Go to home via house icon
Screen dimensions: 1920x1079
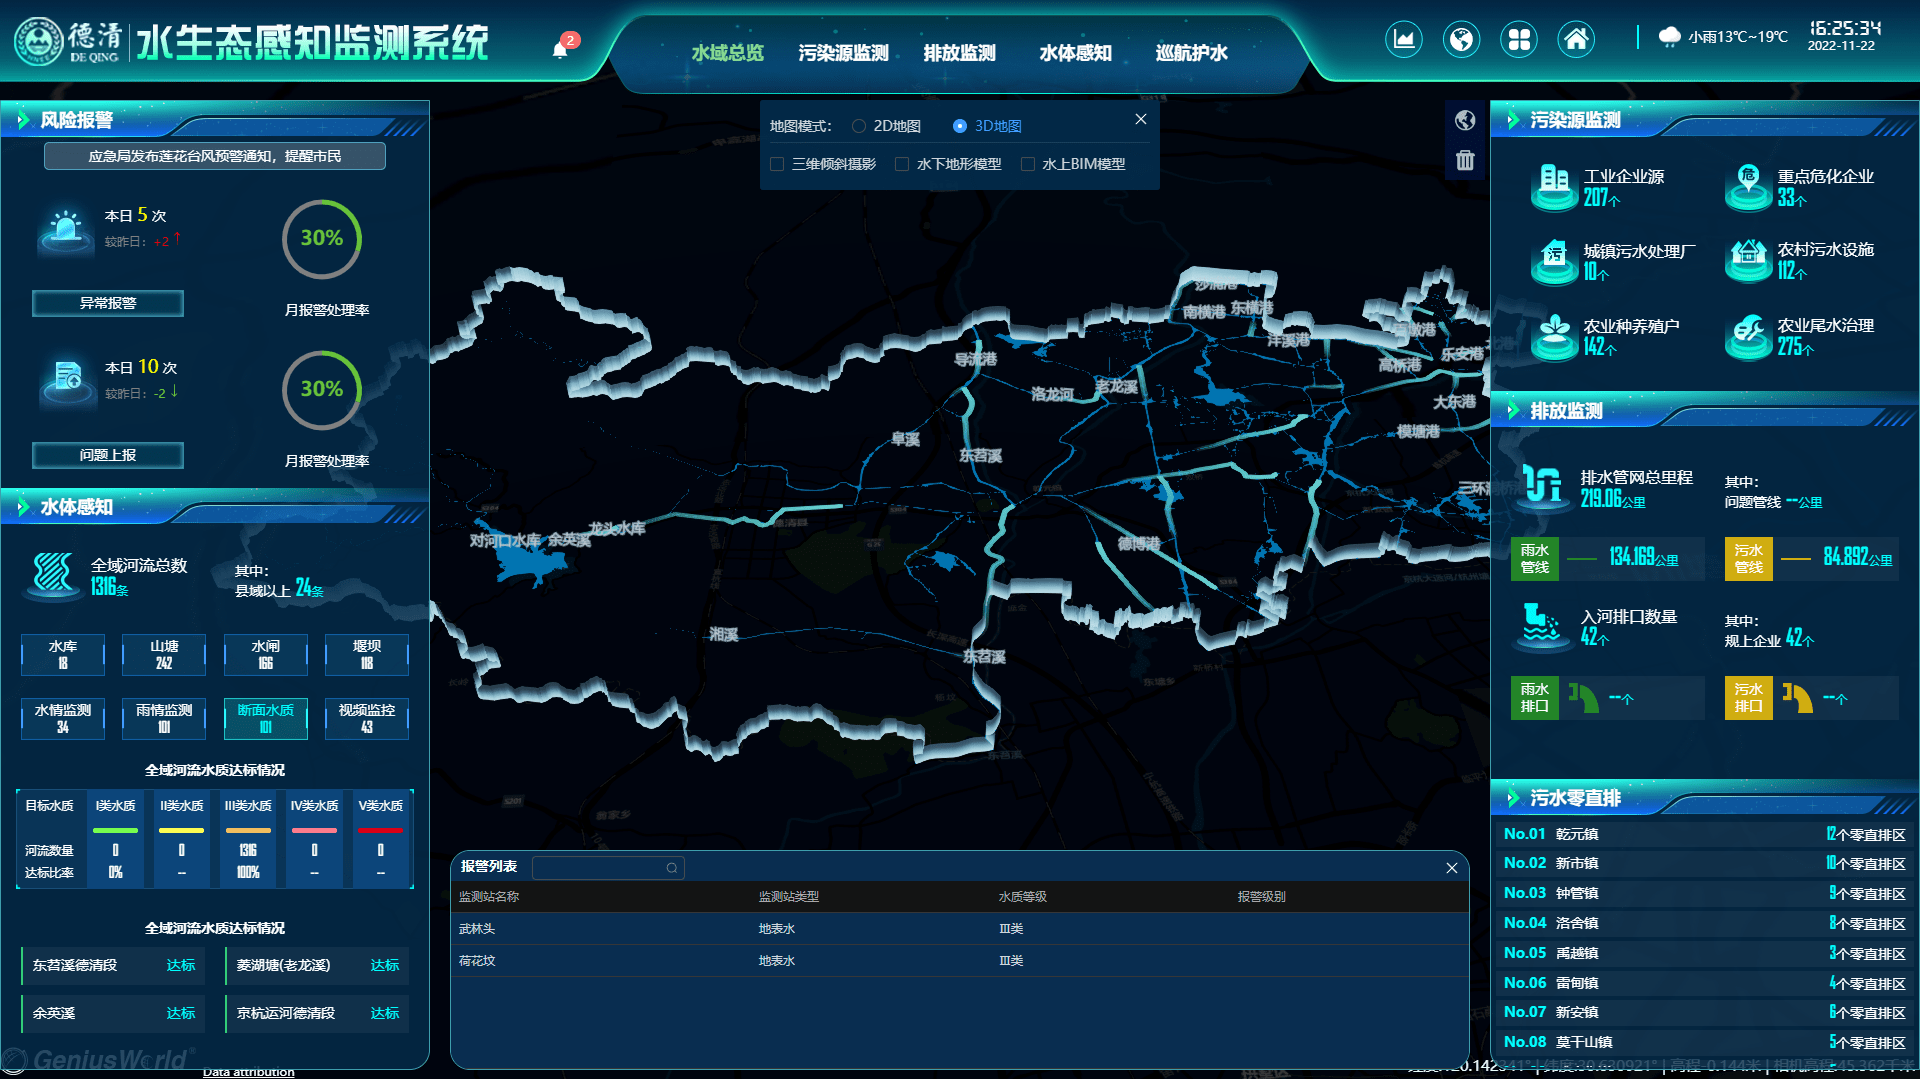(1576, 39)
